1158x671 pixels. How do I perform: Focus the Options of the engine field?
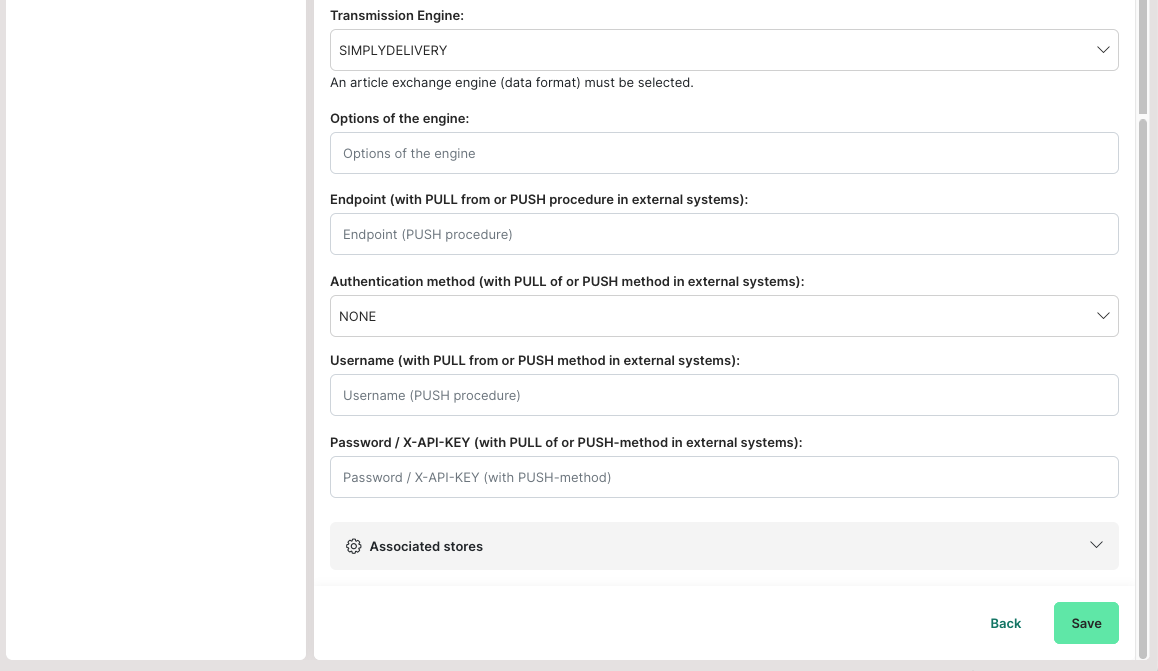coord(723,153)
